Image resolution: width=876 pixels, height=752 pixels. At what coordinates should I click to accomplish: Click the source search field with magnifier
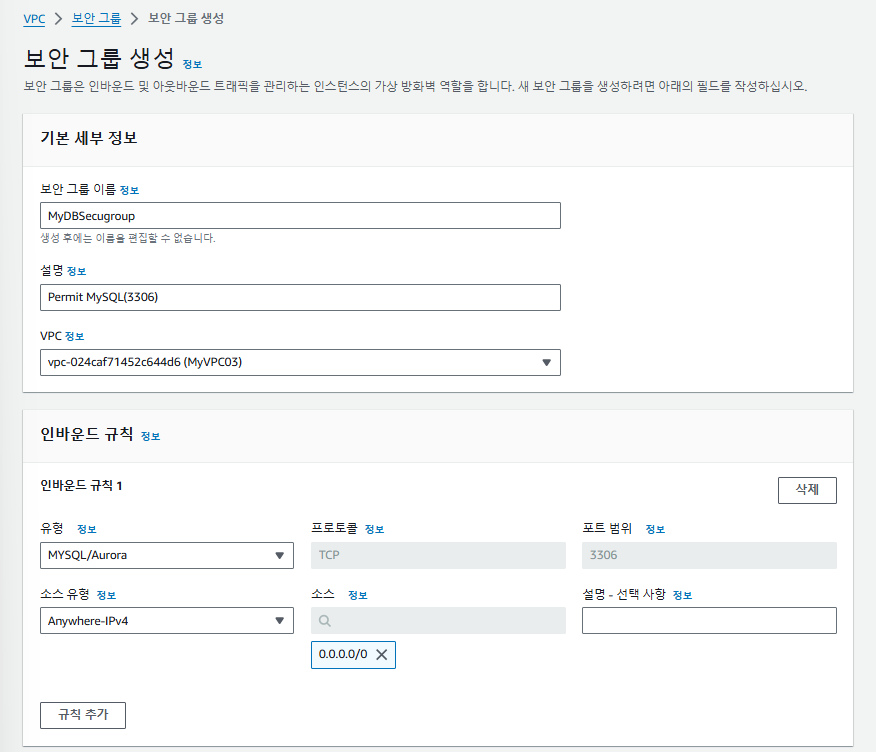click(x=438, y=621)
